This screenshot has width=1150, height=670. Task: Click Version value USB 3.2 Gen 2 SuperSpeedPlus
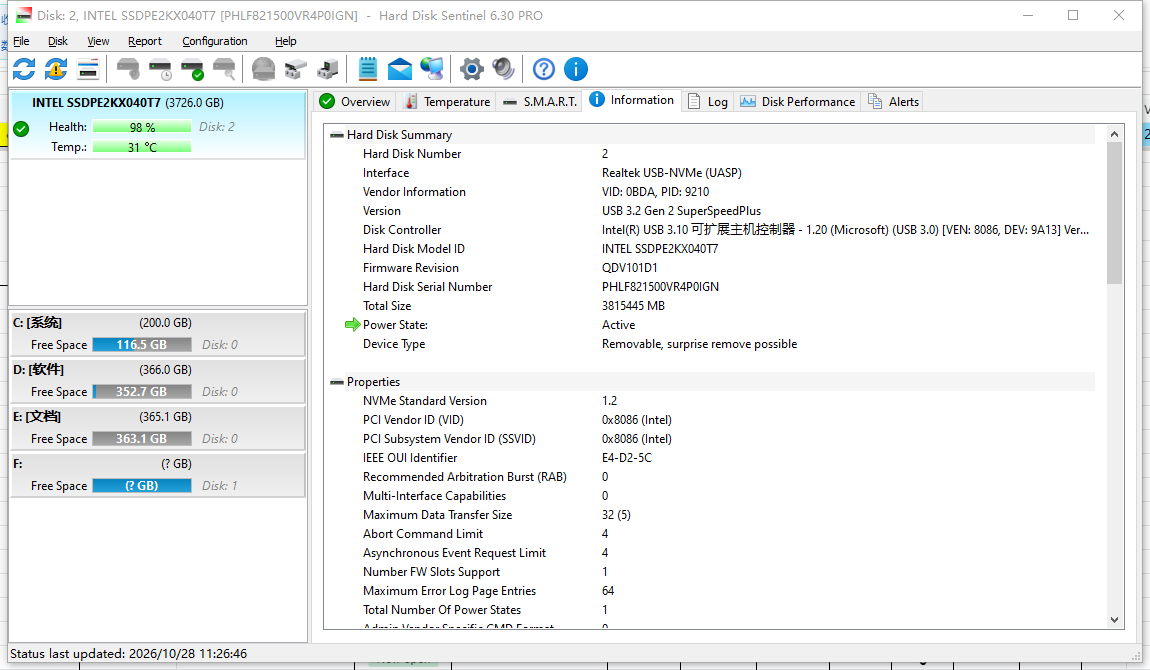[681, 211]
